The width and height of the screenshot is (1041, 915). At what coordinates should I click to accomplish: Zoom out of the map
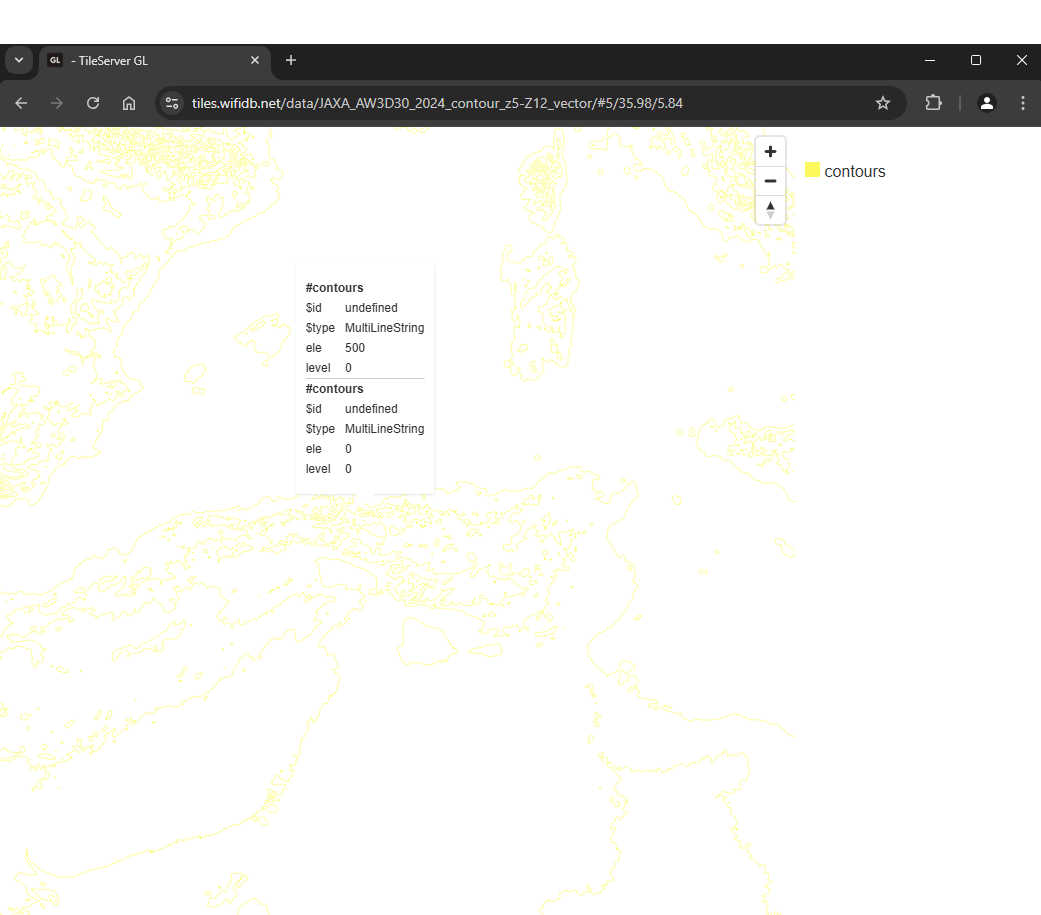(x=770, y=181)
